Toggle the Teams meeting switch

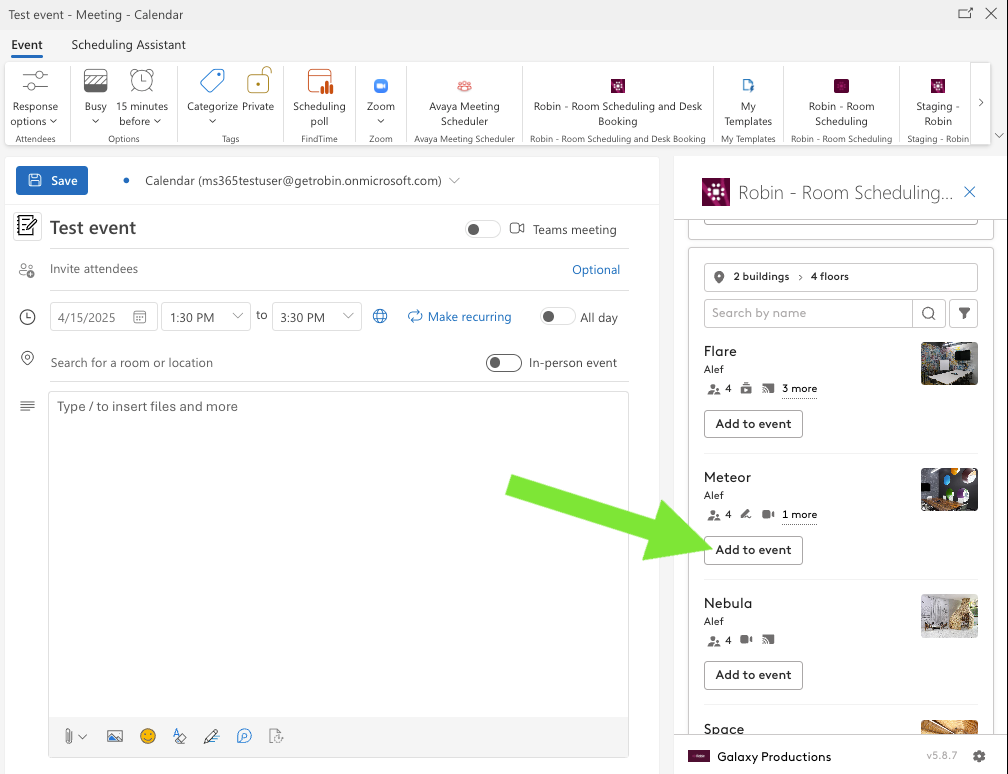[x=482, y=229]
